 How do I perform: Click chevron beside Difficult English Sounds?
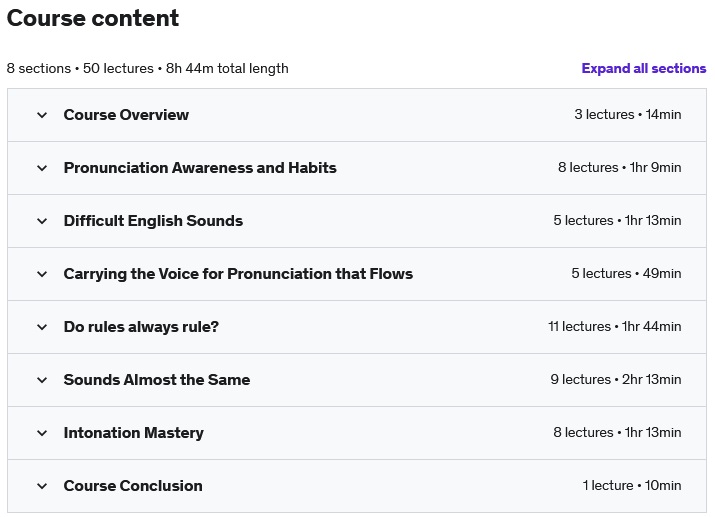(x=42, y=221)
